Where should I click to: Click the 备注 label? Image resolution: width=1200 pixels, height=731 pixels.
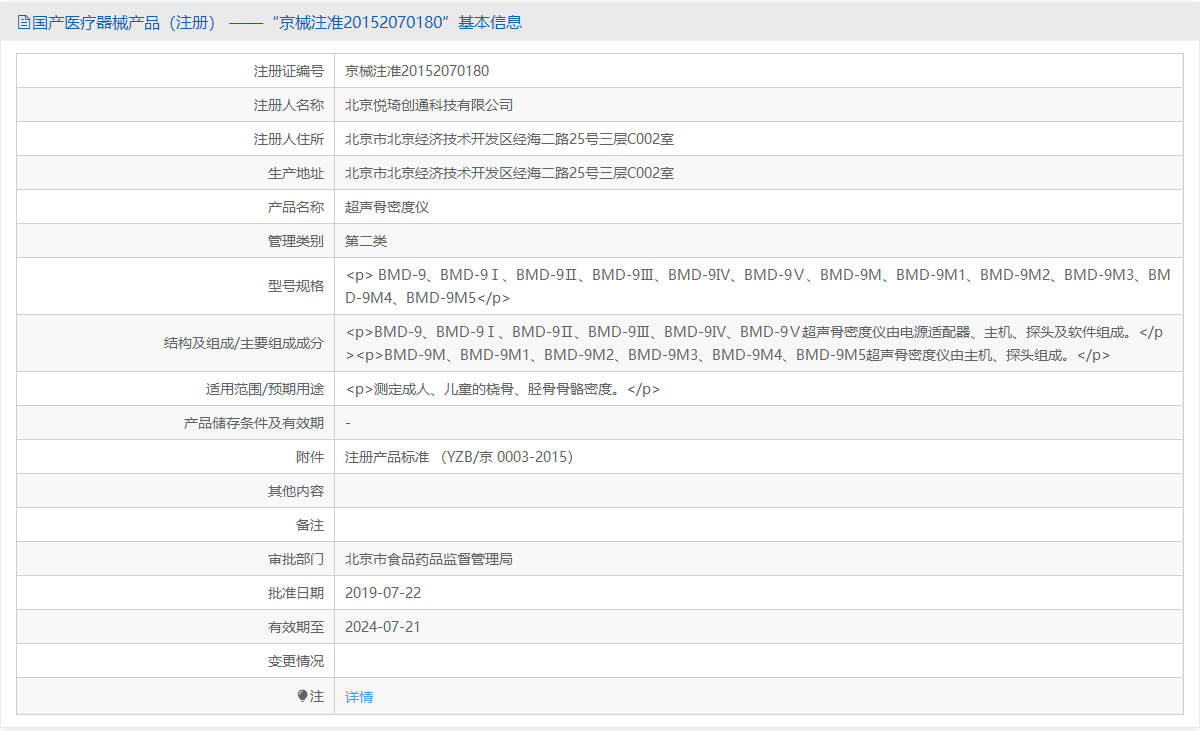(x=310, y=525)
